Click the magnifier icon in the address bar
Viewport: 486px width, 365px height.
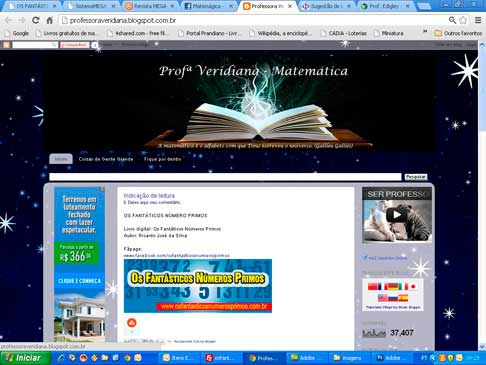point(452,20)
